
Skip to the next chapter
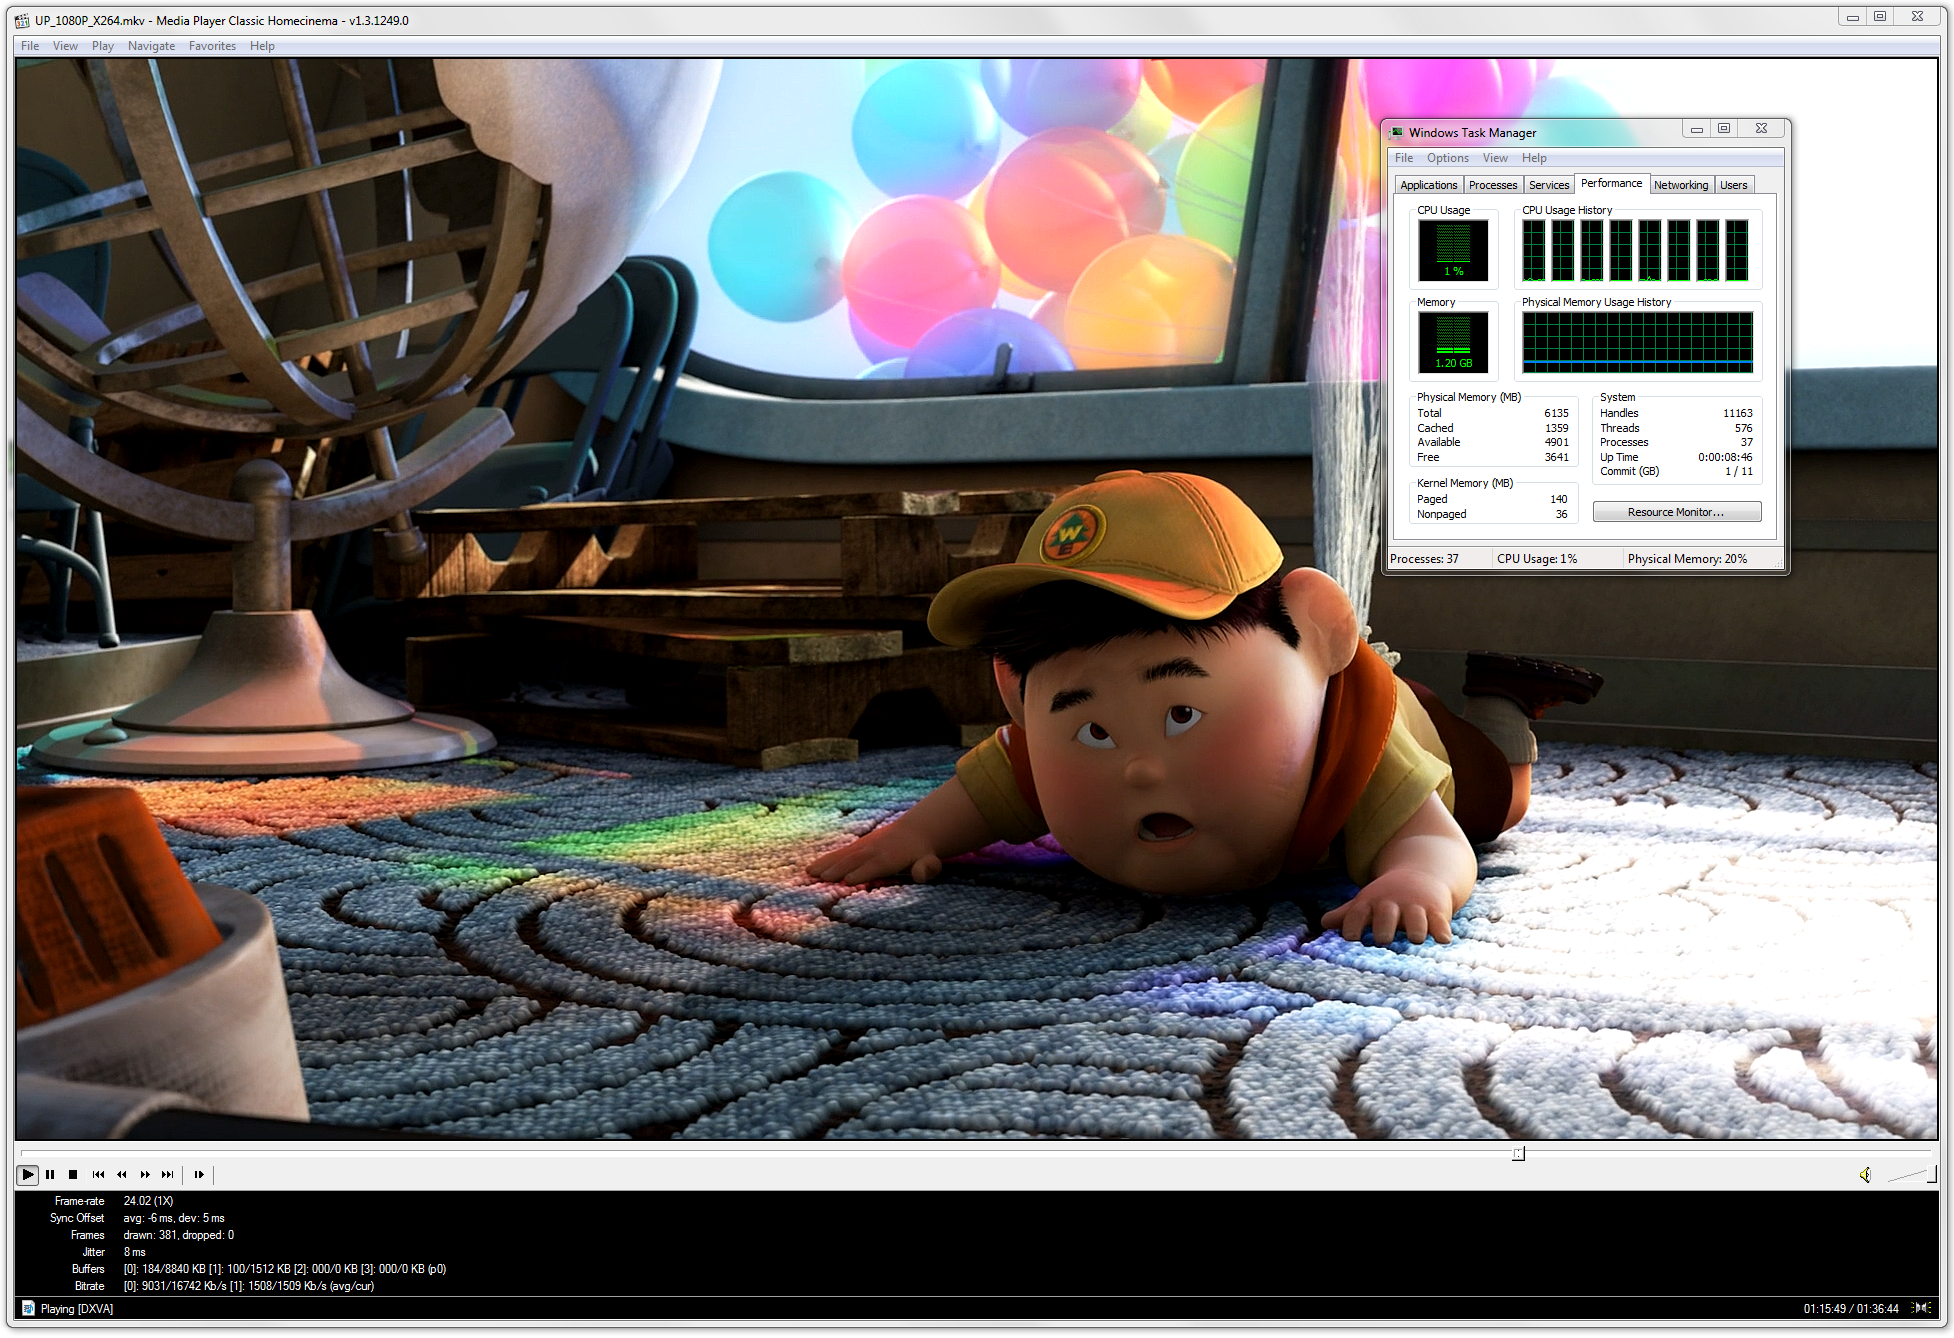click(x=168, y=1174)
